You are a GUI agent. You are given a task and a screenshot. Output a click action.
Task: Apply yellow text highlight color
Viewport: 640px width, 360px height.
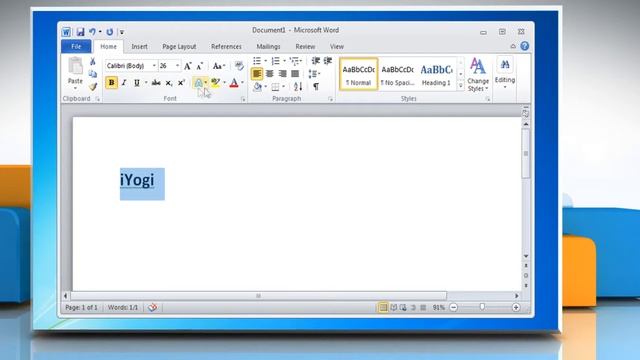pos(216,83)
